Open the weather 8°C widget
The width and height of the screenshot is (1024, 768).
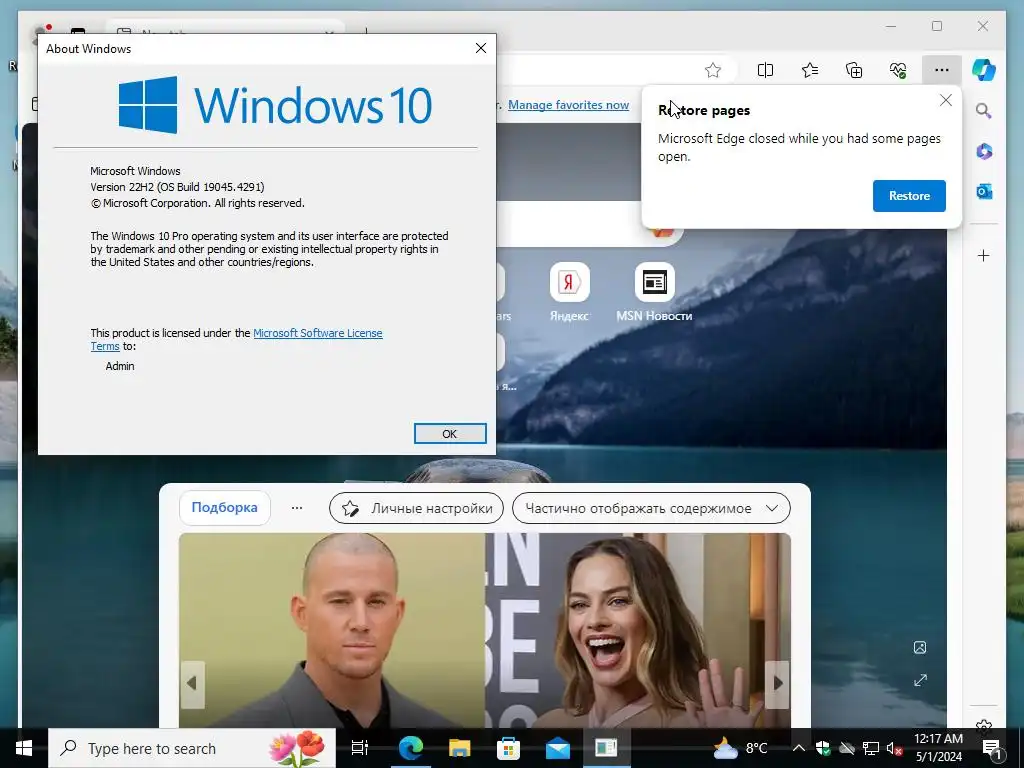pos(742,748)
